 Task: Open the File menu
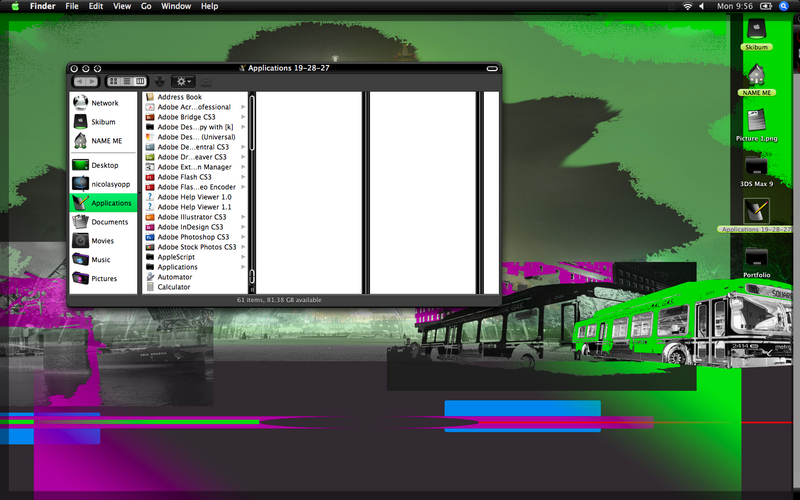[x=72, y=6]
